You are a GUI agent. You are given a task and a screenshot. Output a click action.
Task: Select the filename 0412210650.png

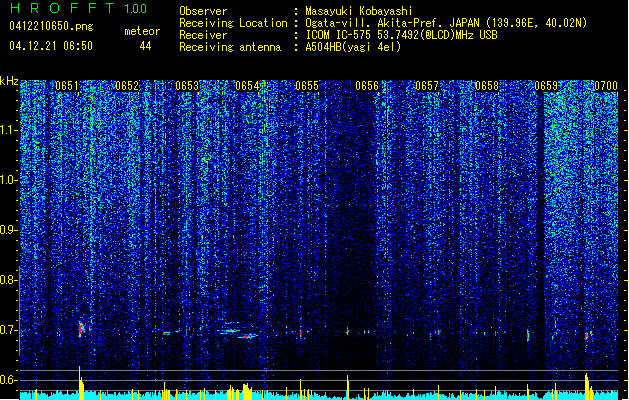(51, 26)
